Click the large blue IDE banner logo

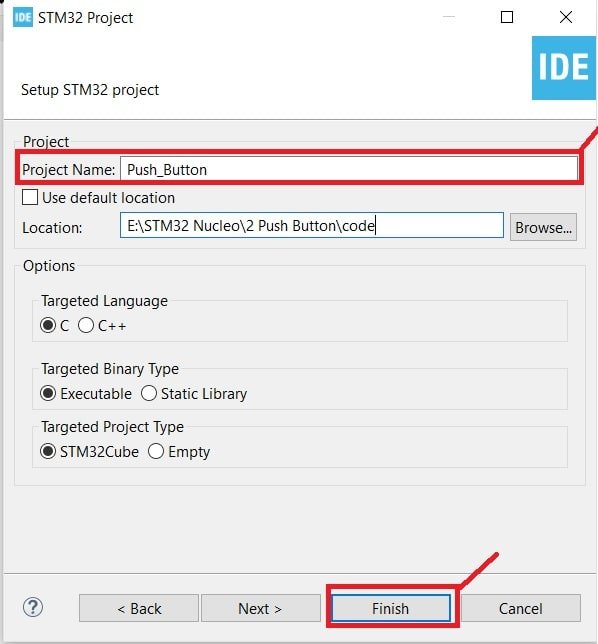pos(564,68)
